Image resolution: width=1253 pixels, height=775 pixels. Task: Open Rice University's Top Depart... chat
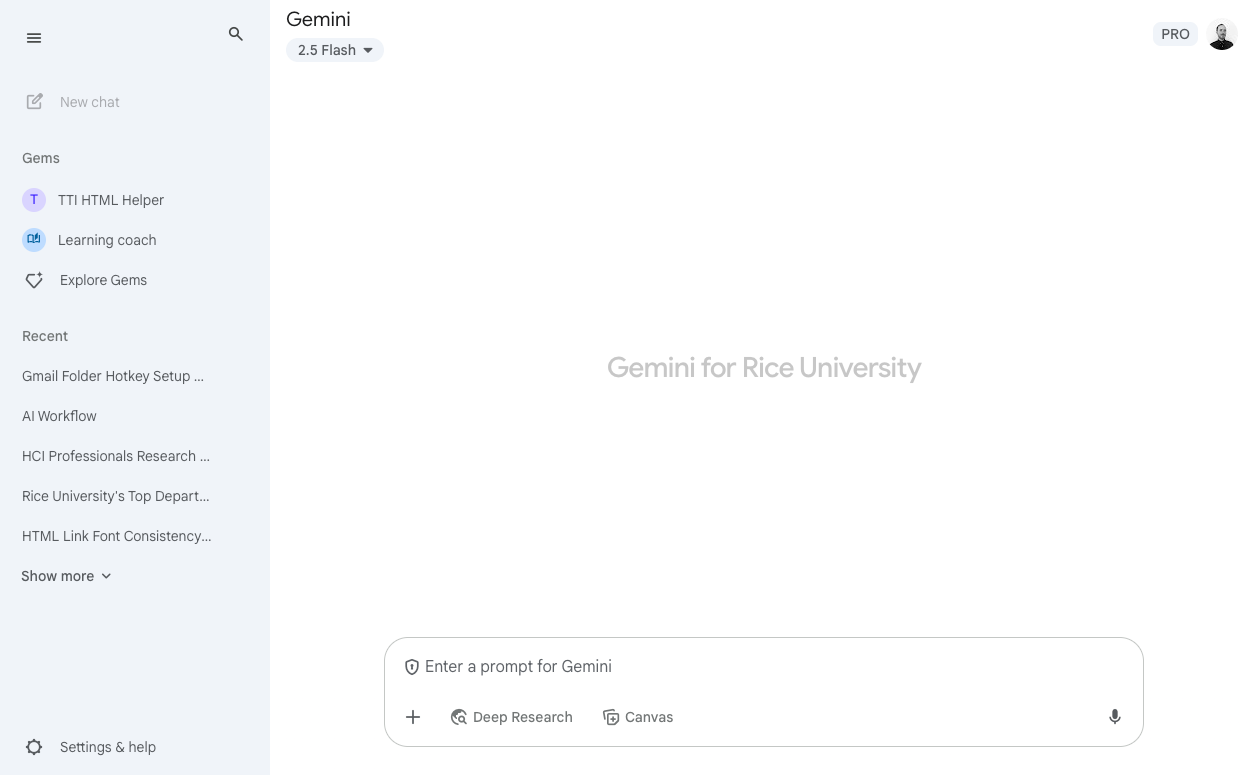[x=116, y=496]
